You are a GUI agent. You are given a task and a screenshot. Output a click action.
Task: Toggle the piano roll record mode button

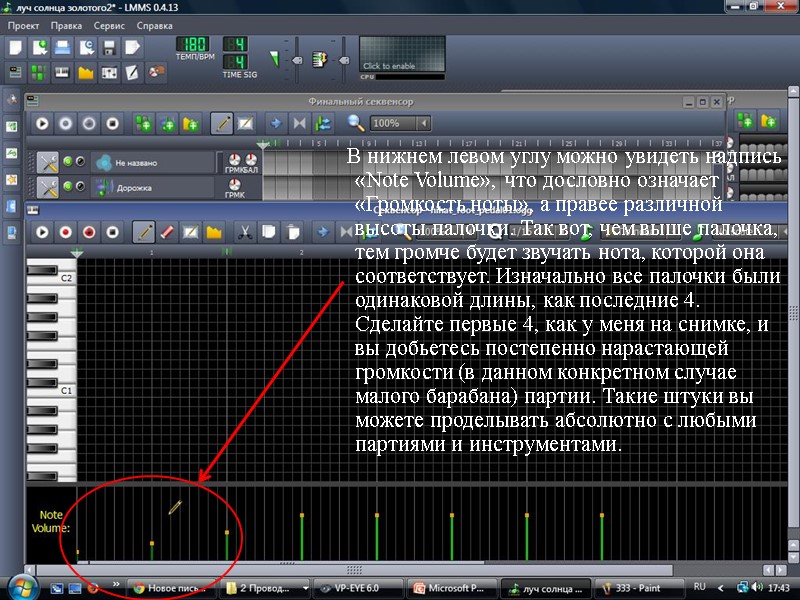[x=66, y=233]
